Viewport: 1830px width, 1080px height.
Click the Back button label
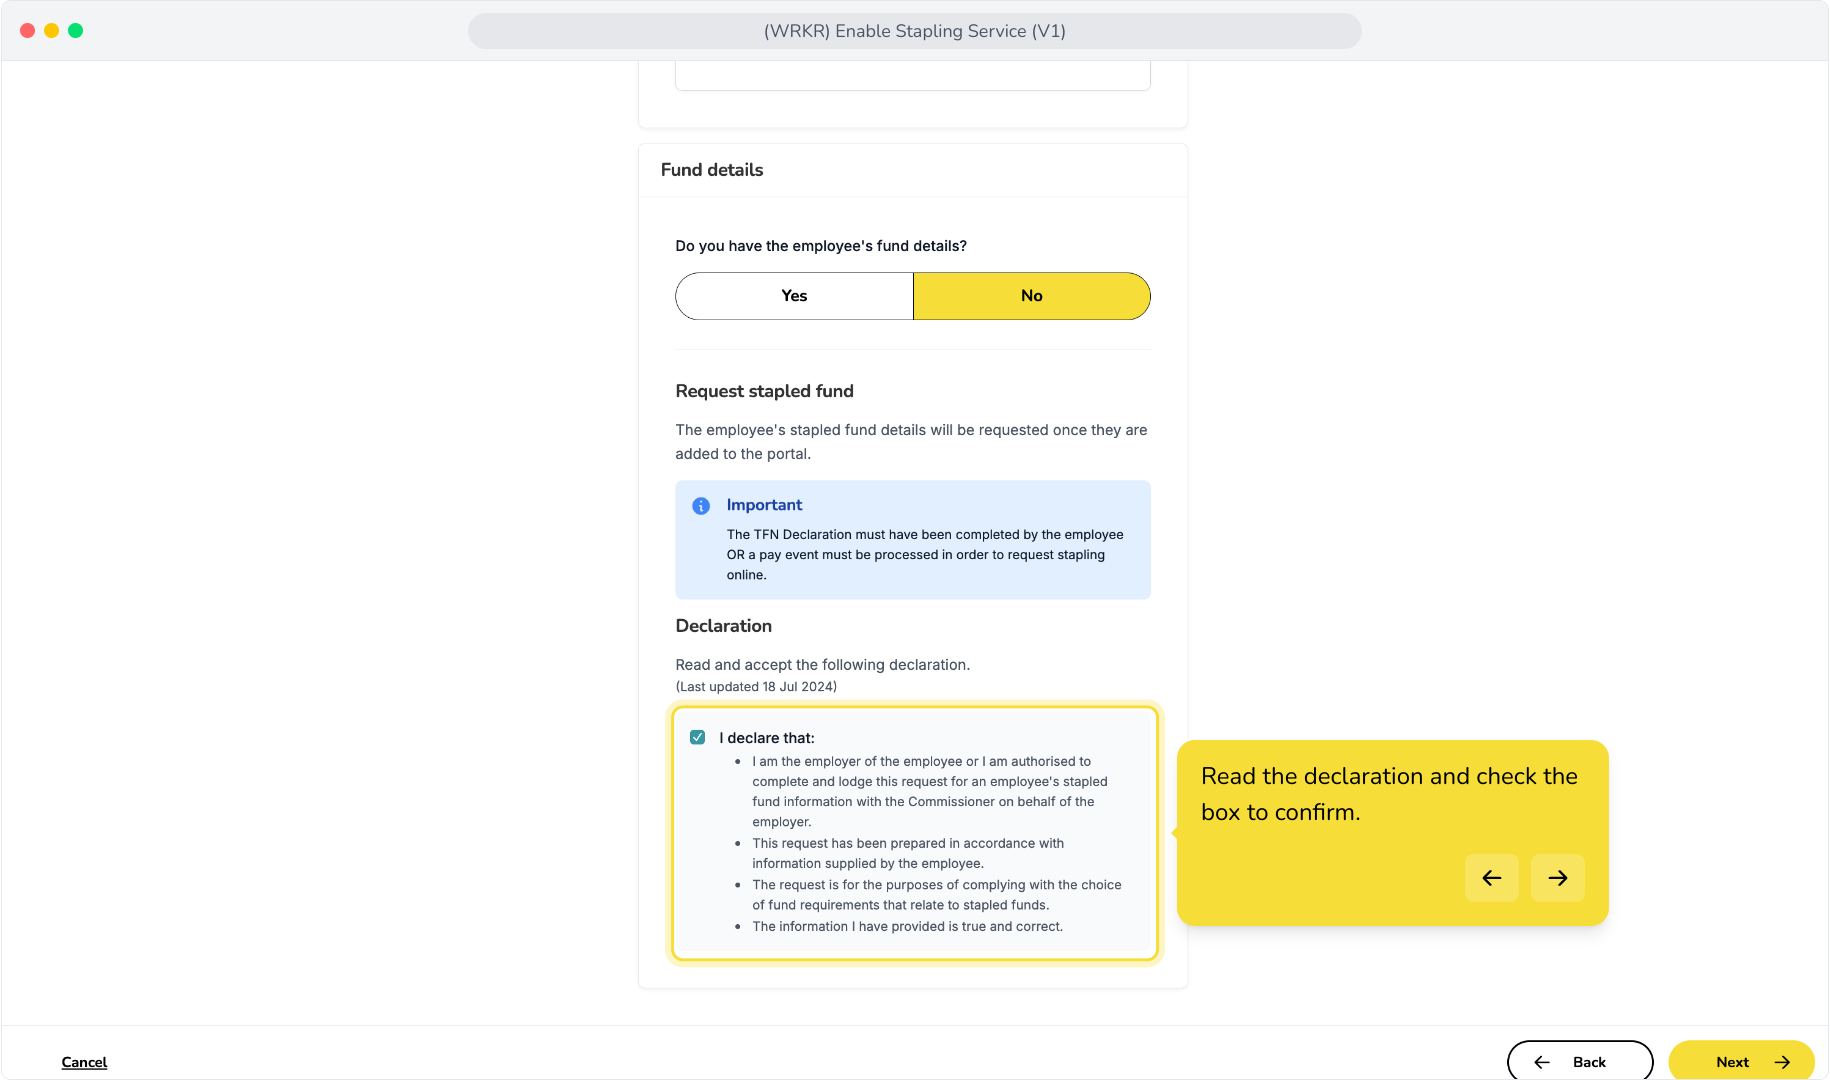(1589, 1062)
